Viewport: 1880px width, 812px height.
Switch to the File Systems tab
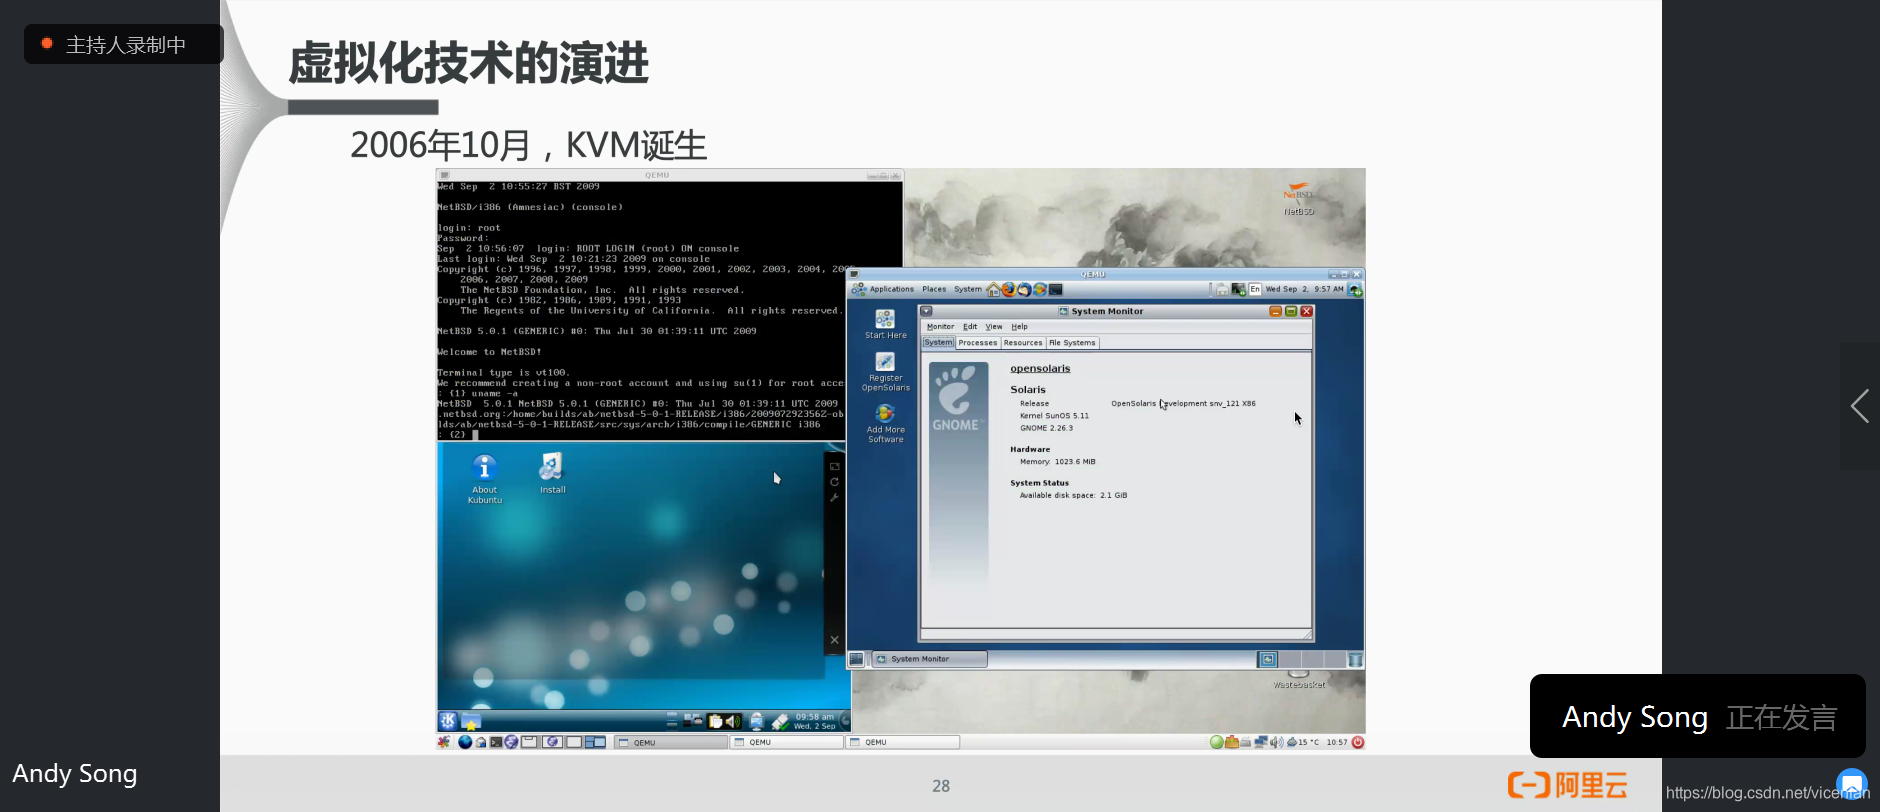(1072, 342)
